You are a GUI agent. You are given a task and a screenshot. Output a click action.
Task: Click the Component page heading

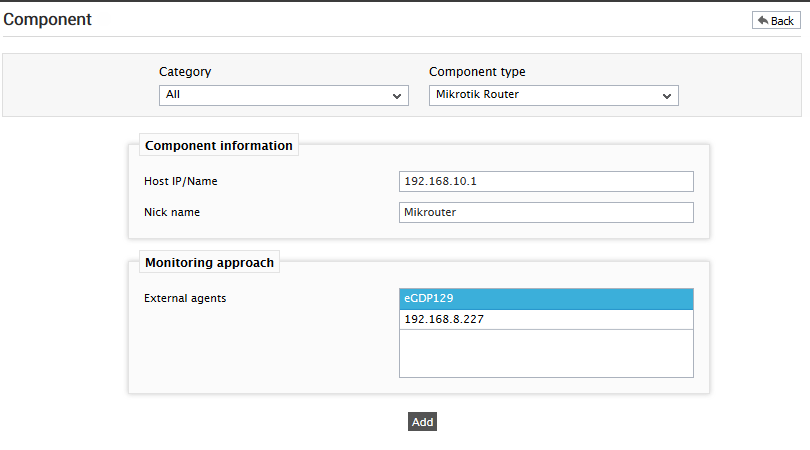[48, 20]
